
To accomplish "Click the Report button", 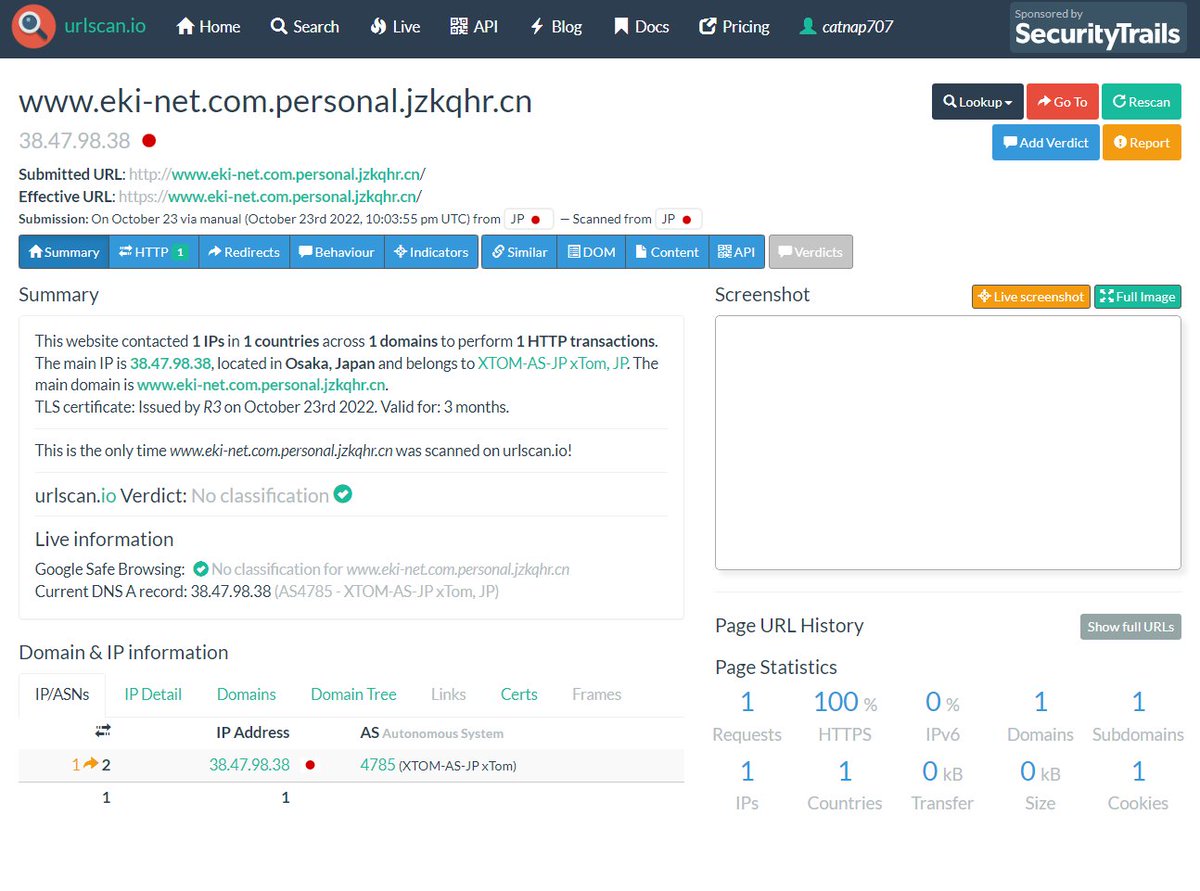I will (x=1142, y=142).
